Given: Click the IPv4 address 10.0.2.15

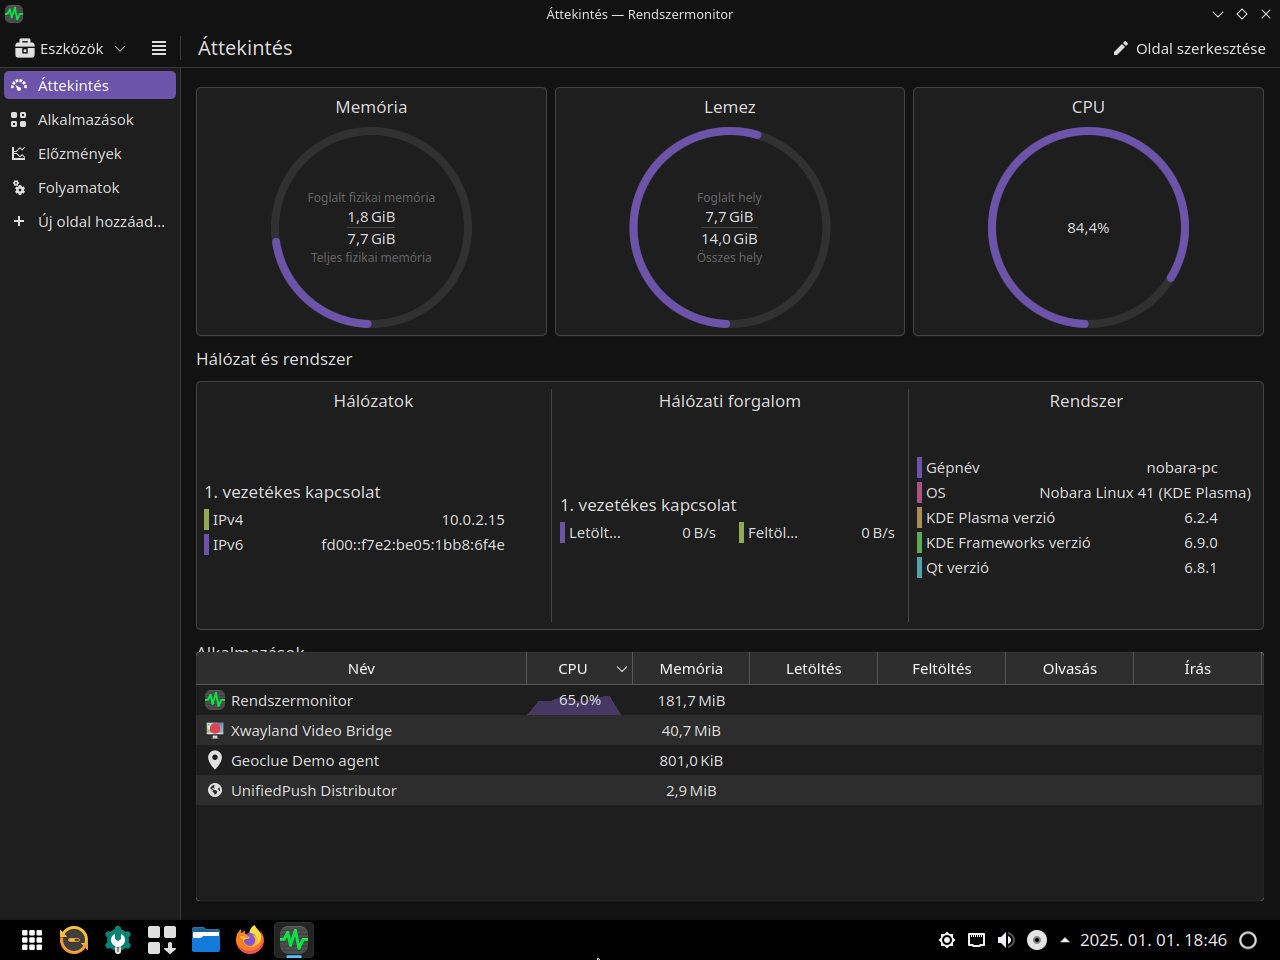Looking at the screenshot, I should pos(473,520).
